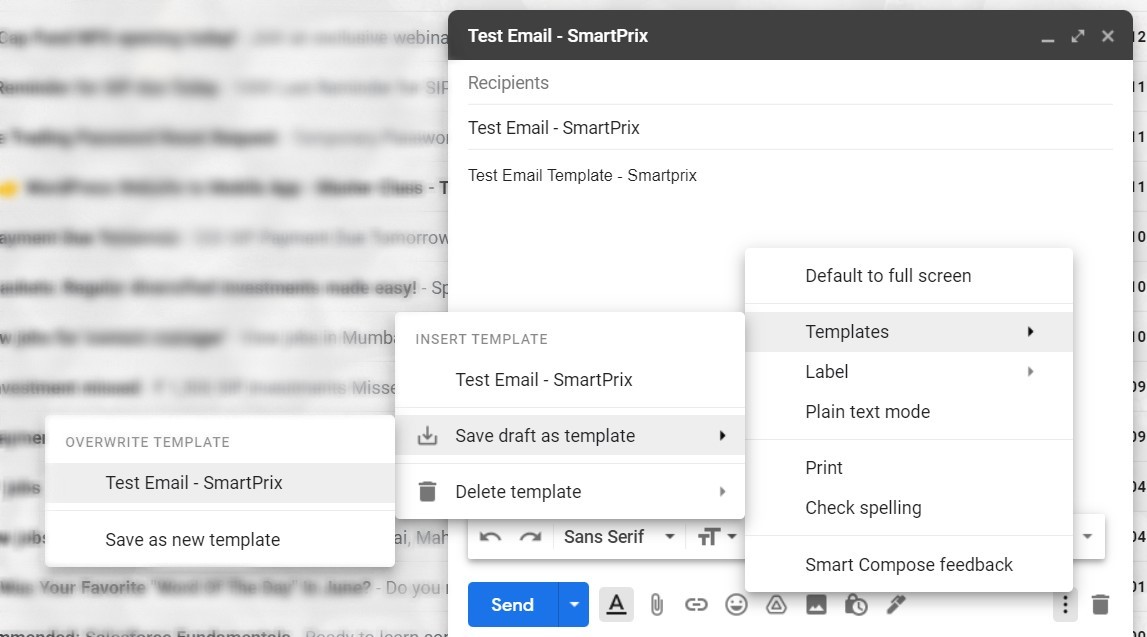Insert link using chain icon

(x=696, y=605)
